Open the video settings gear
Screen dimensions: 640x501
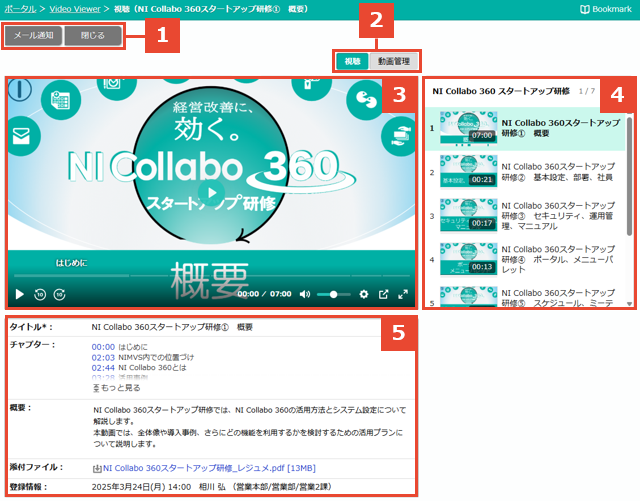(x=363, y=294)
